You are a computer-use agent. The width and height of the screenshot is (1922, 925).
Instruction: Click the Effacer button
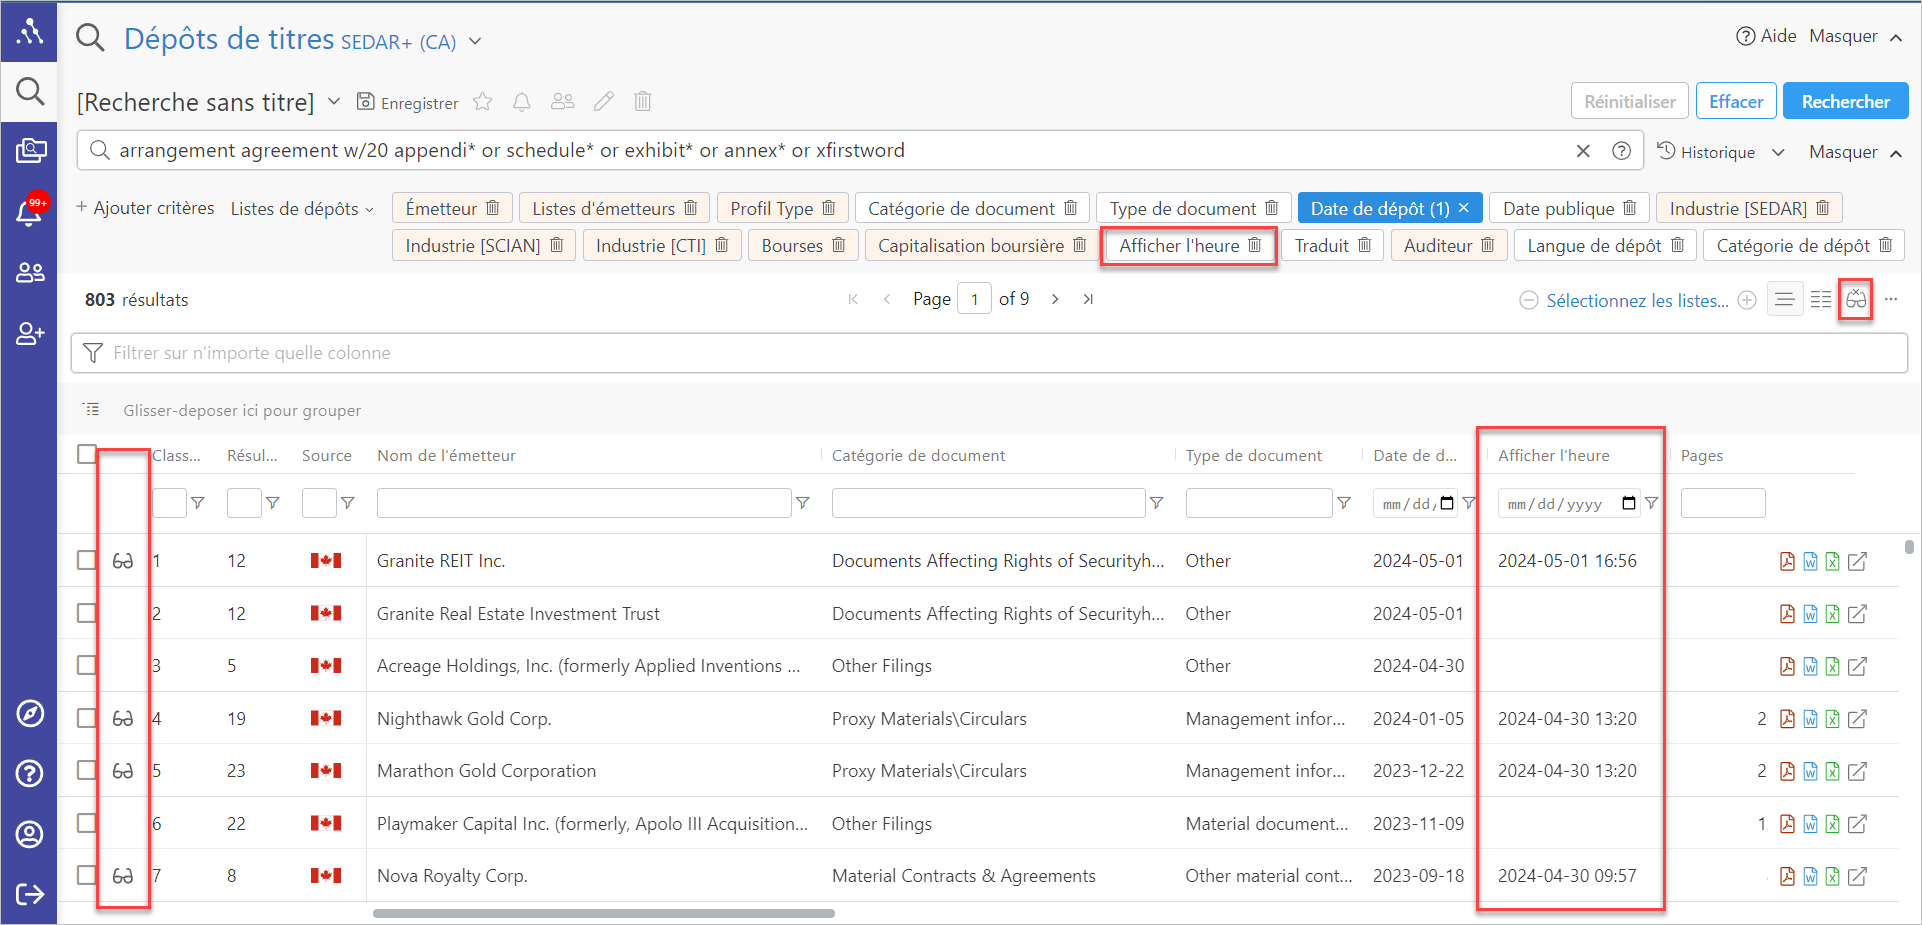tap(1736, 101)
